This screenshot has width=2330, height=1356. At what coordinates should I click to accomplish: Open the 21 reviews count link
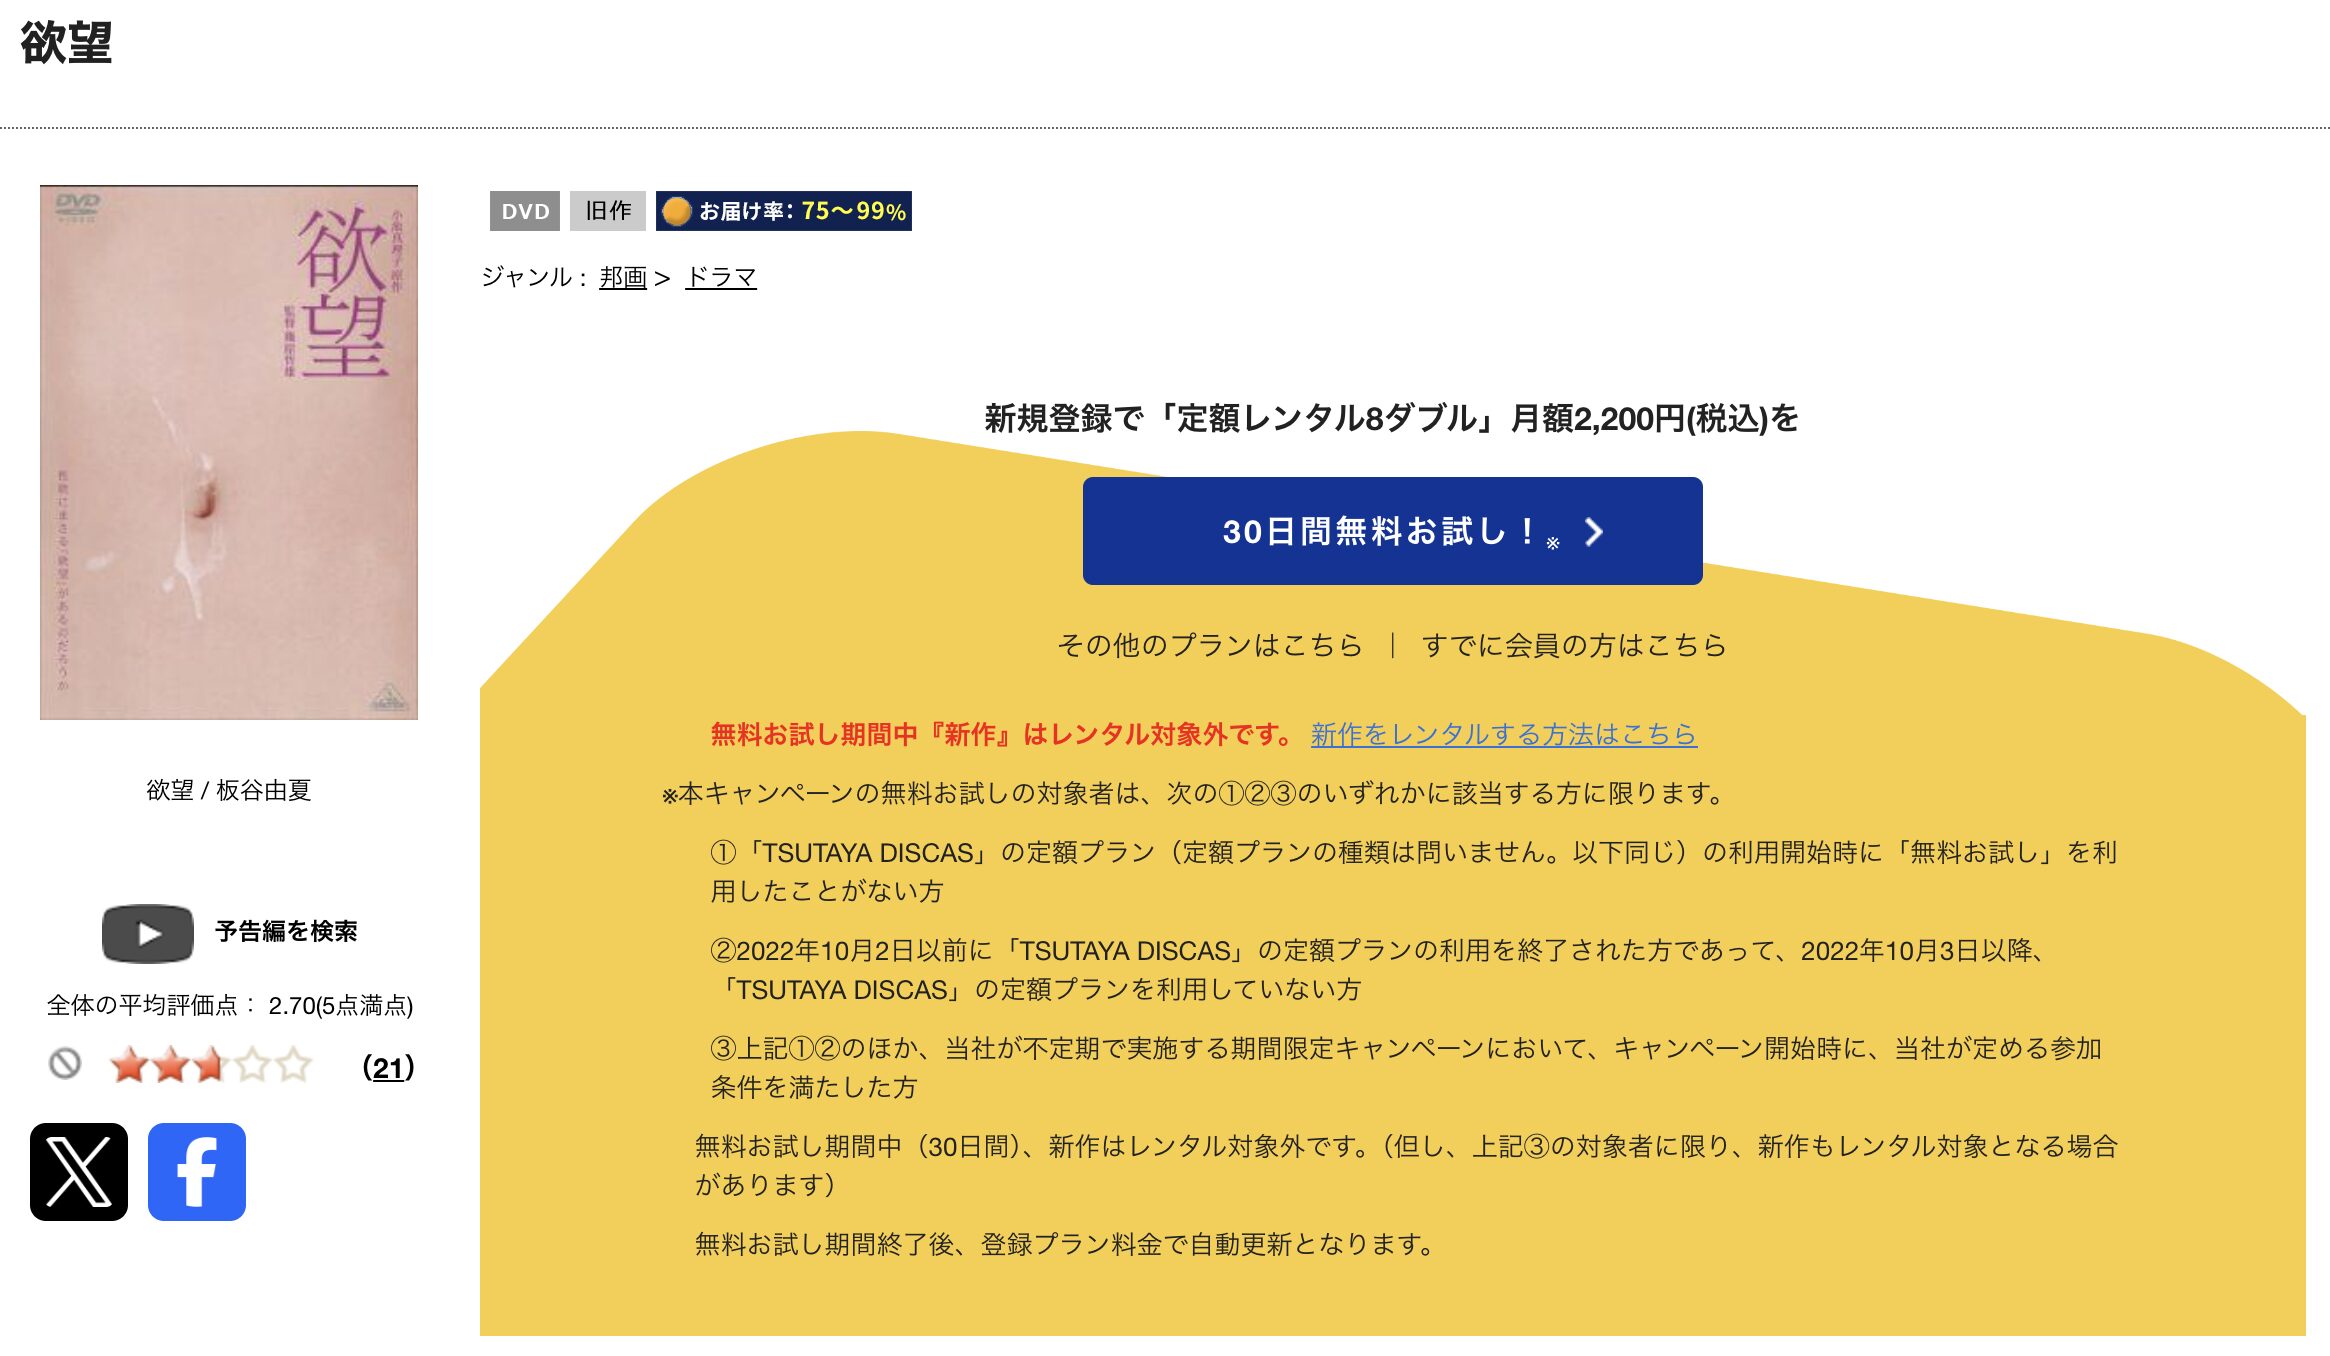pos(388,1067)
